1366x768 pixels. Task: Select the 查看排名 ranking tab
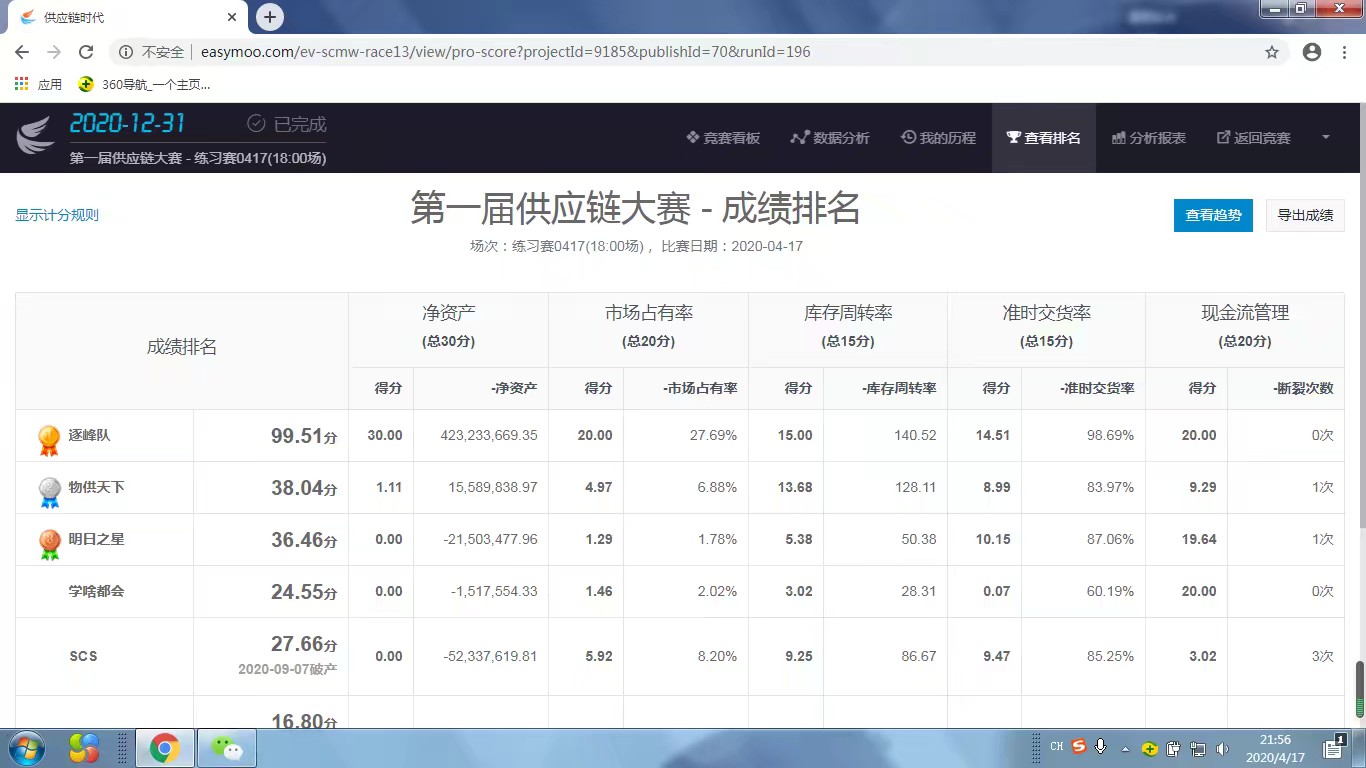tap(1043, 138)
